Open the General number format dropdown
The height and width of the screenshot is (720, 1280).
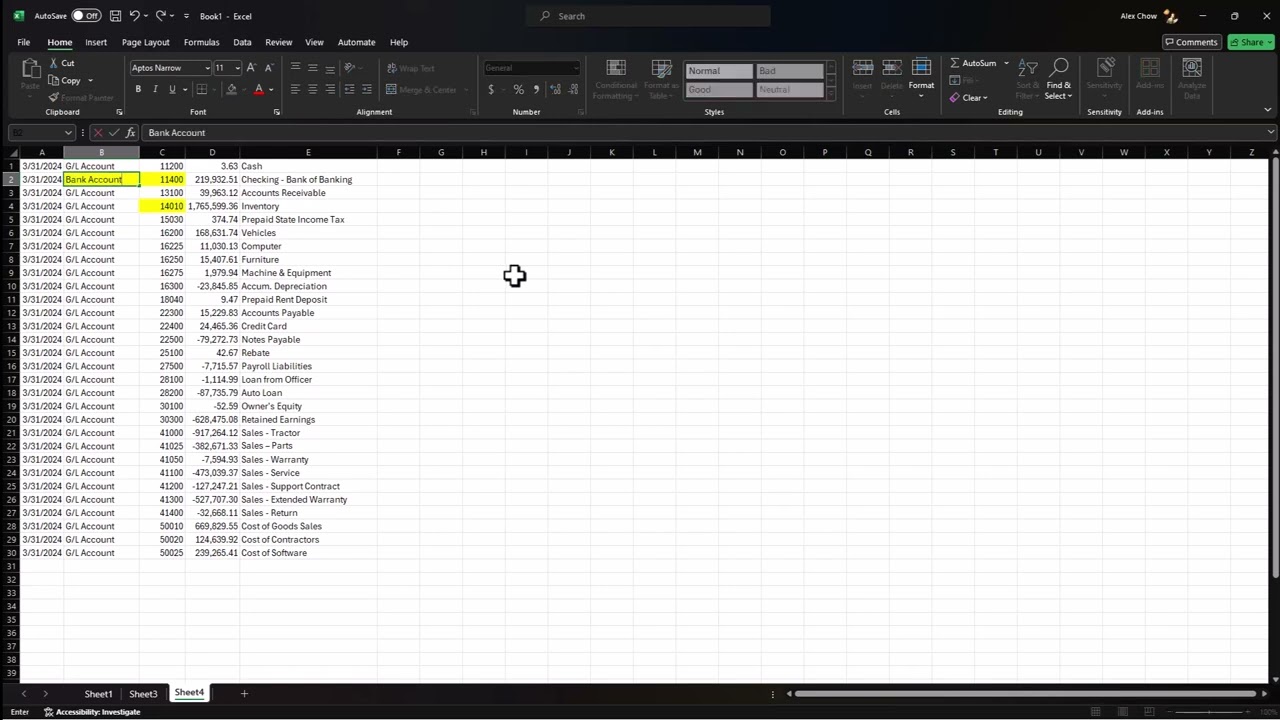coord(575,68)
